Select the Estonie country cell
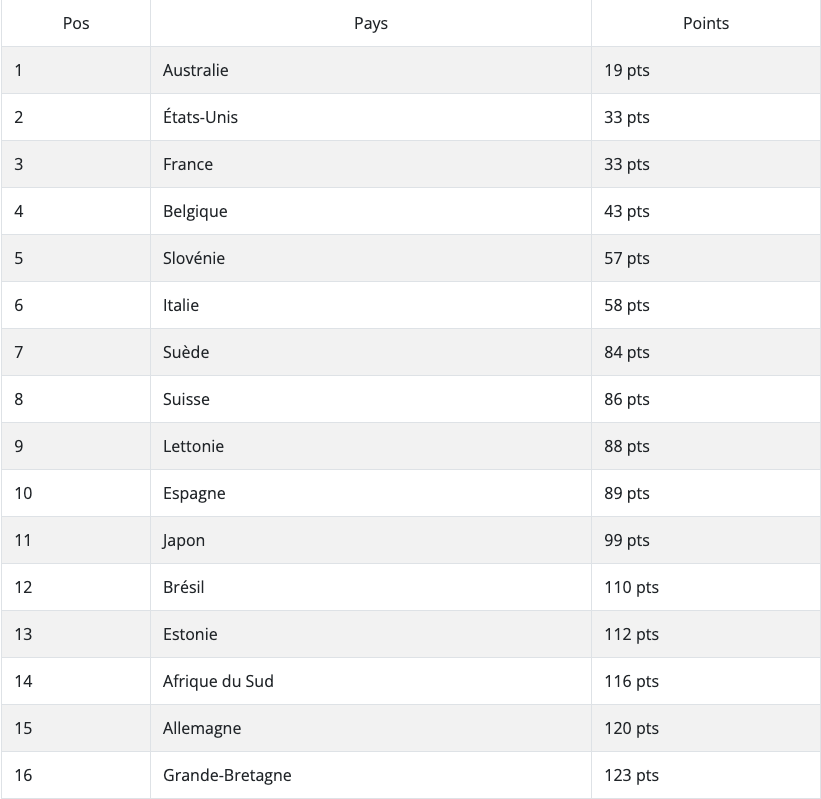821x799 pixels. click(x=190, y=634)
